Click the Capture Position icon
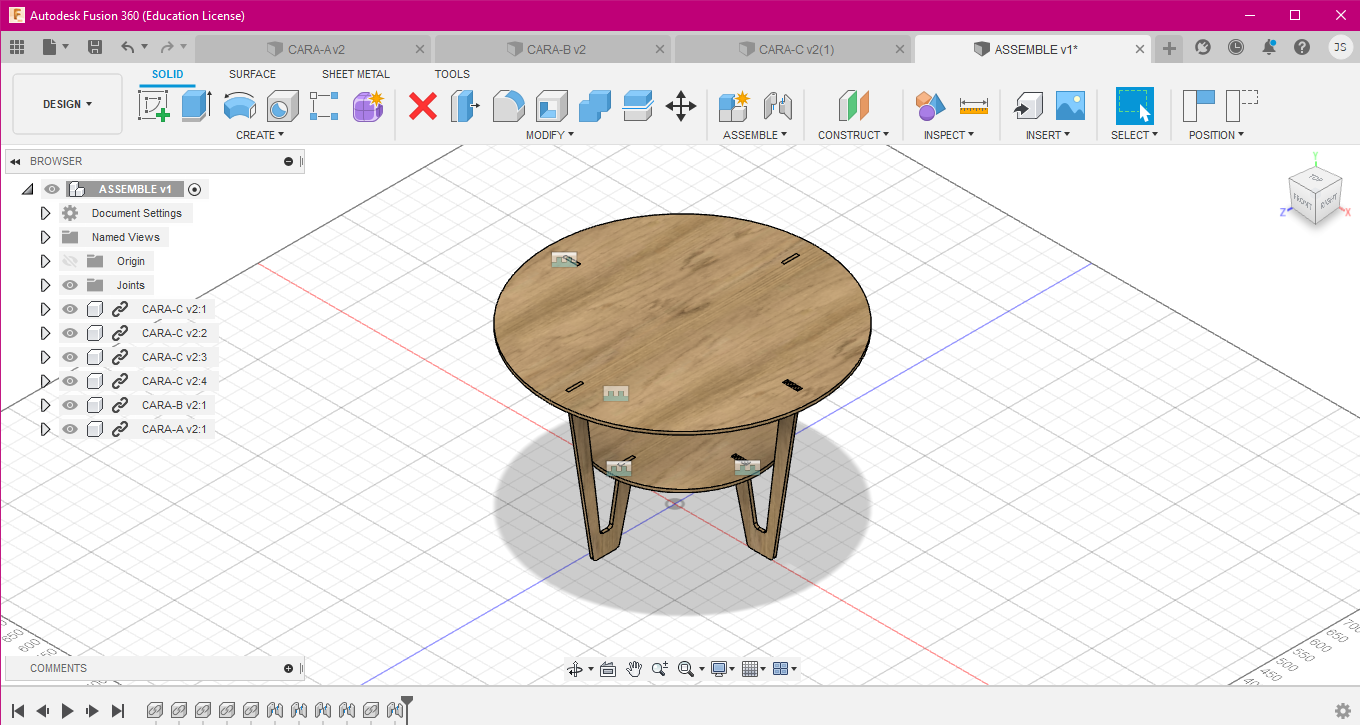This screenshot has height=725, width=1360. 1199,105
